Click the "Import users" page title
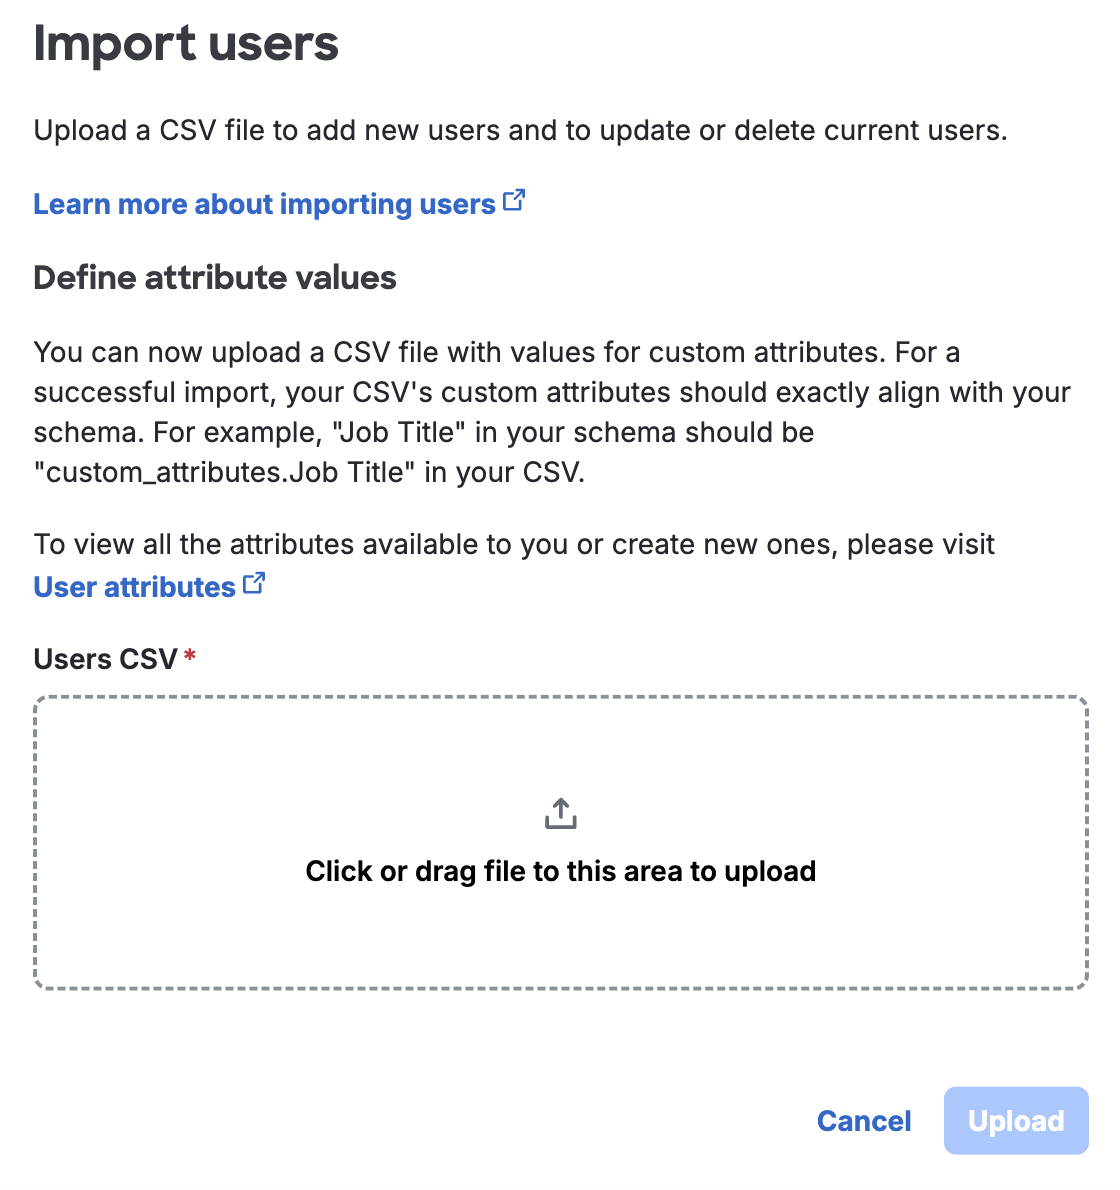Viewport: 1120px width, 1190px height. tap(186, 42)
